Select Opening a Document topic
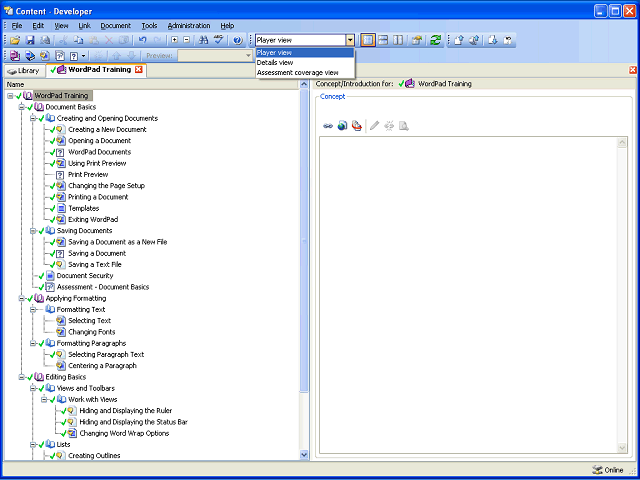This screenshot has width=640, height=480. click(x=100, y=141)
